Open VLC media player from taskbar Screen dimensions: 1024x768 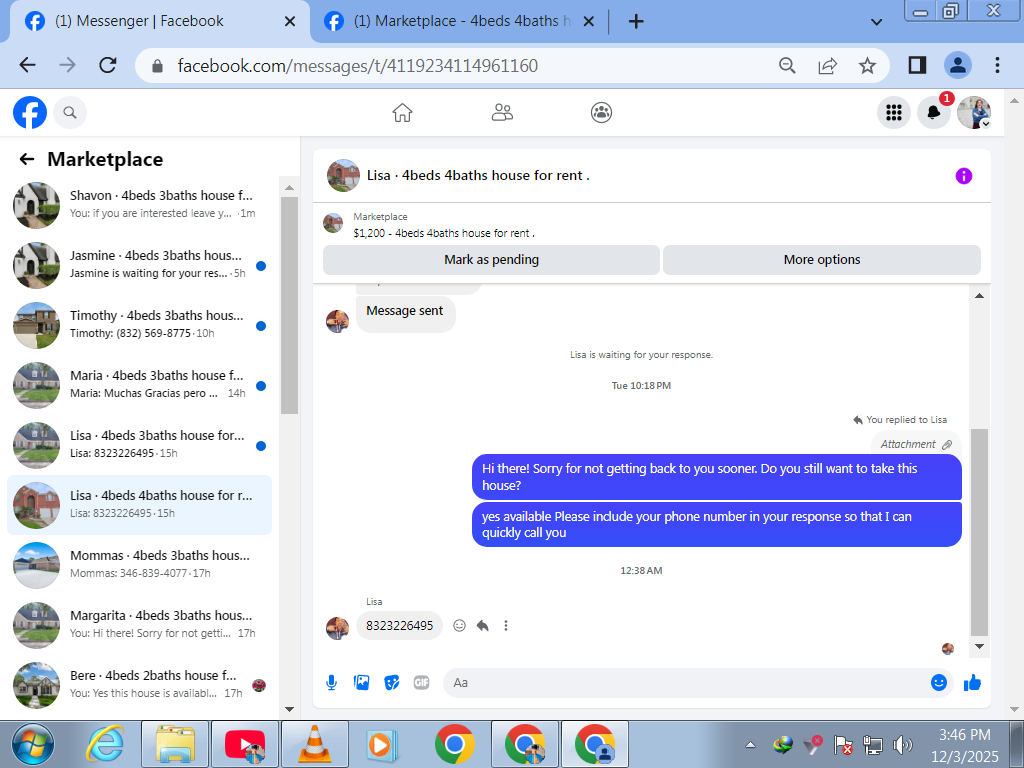click(x=315, y=744)
